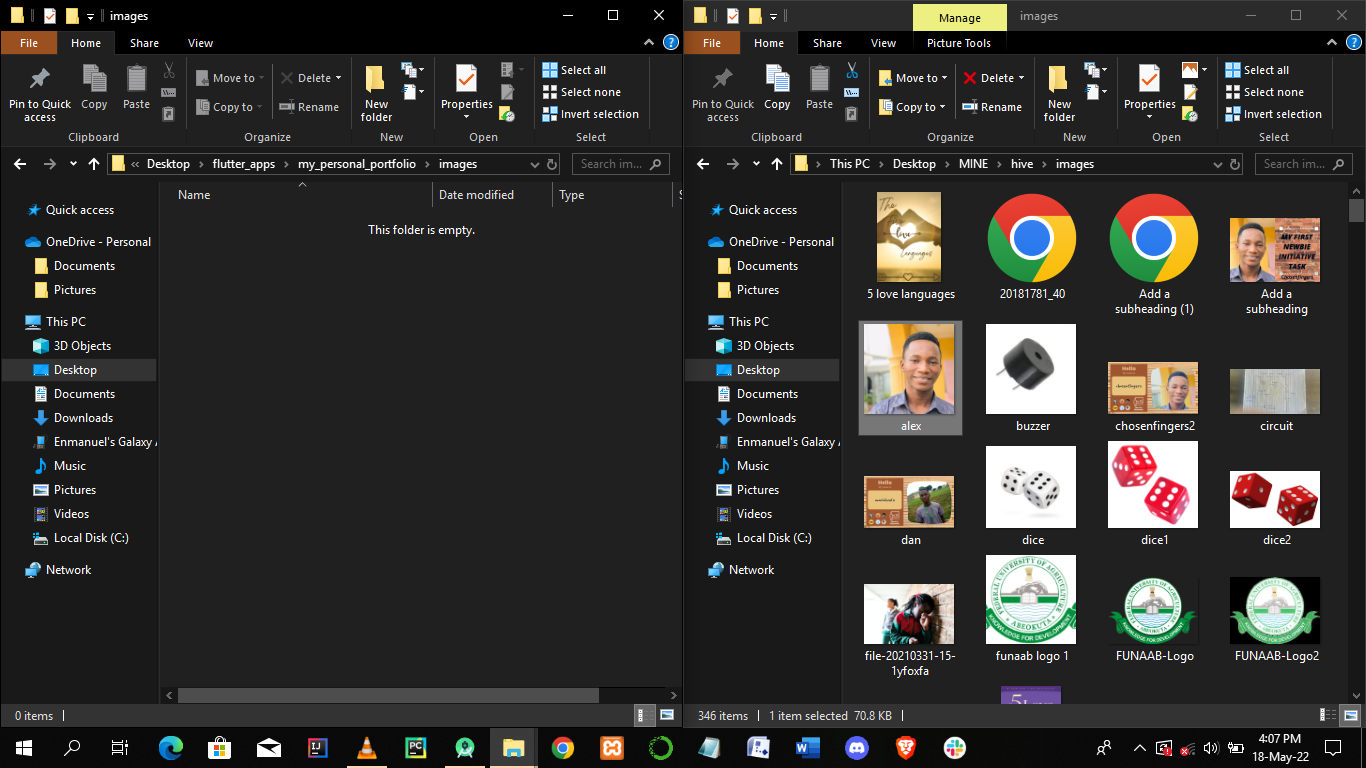The image size is (1366, 768).
Task: Select Local Disk (C:) in right window pane
Action: (x=774, y=538)
